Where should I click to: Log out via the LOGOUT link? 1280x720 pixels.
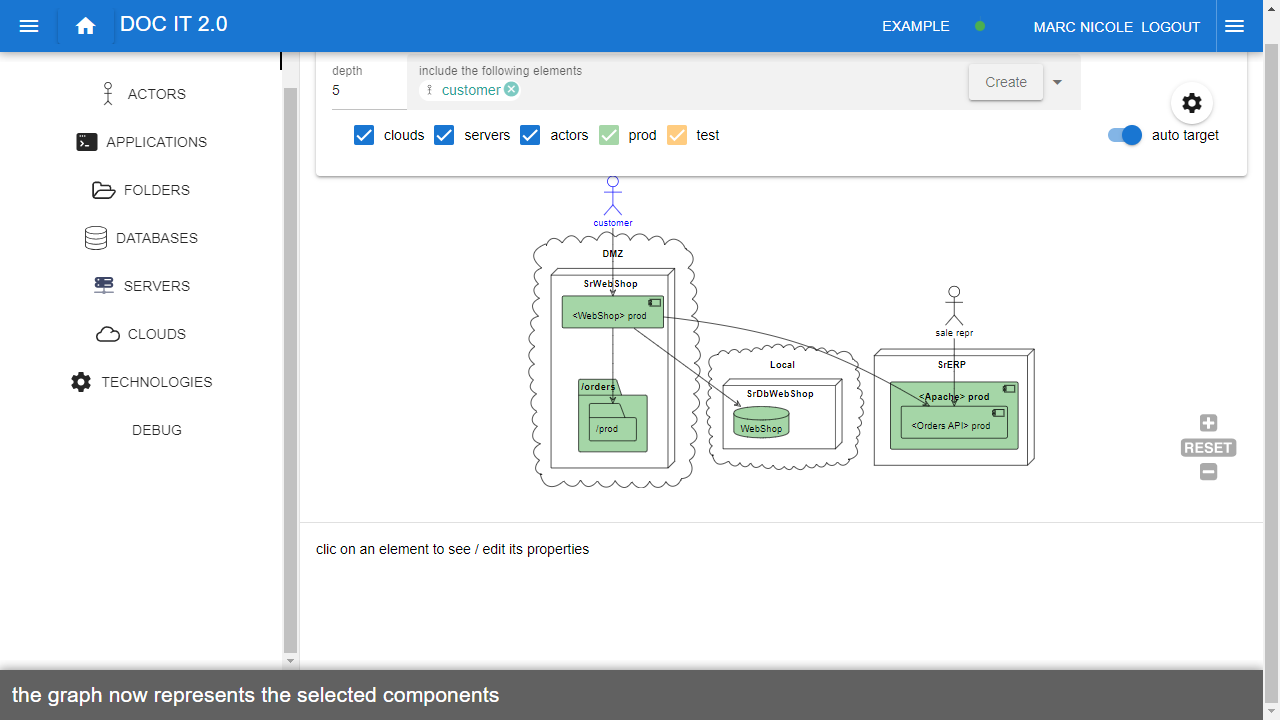pos(1170,27)
